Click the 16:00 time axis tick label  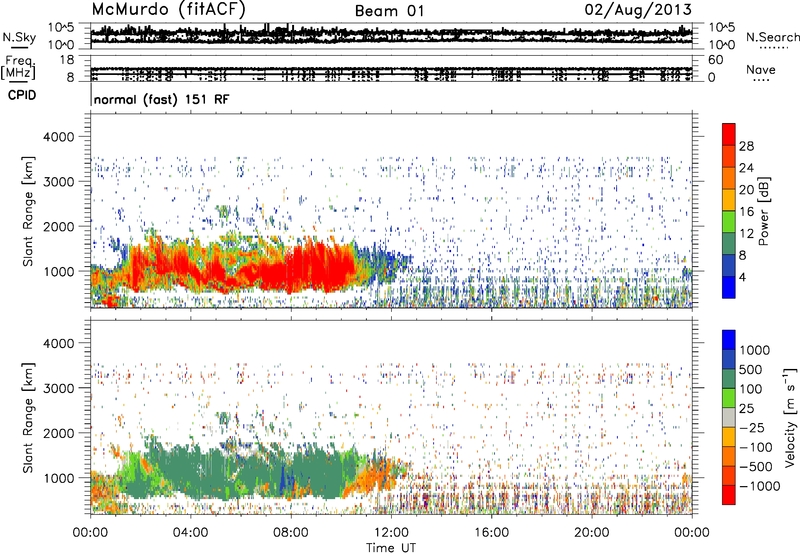click(492, 533)
